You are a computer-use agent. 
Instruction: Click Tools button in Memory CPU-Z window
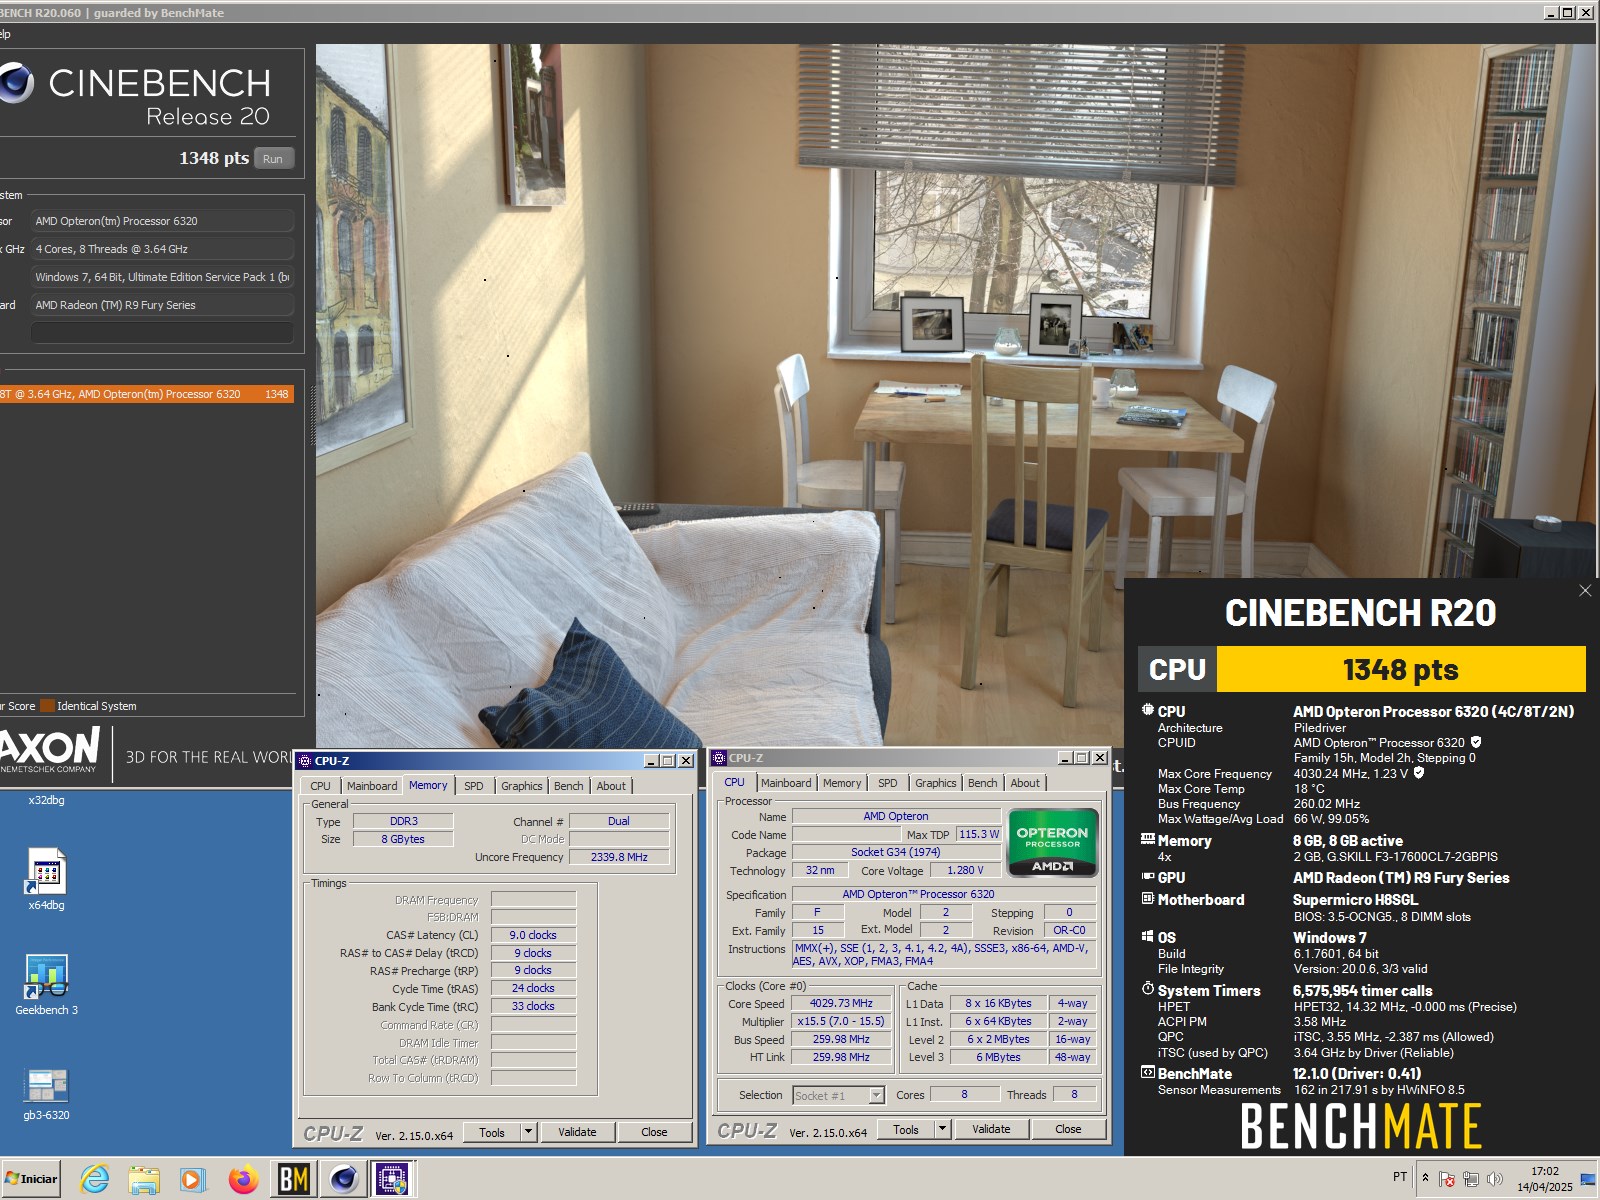492,1132
